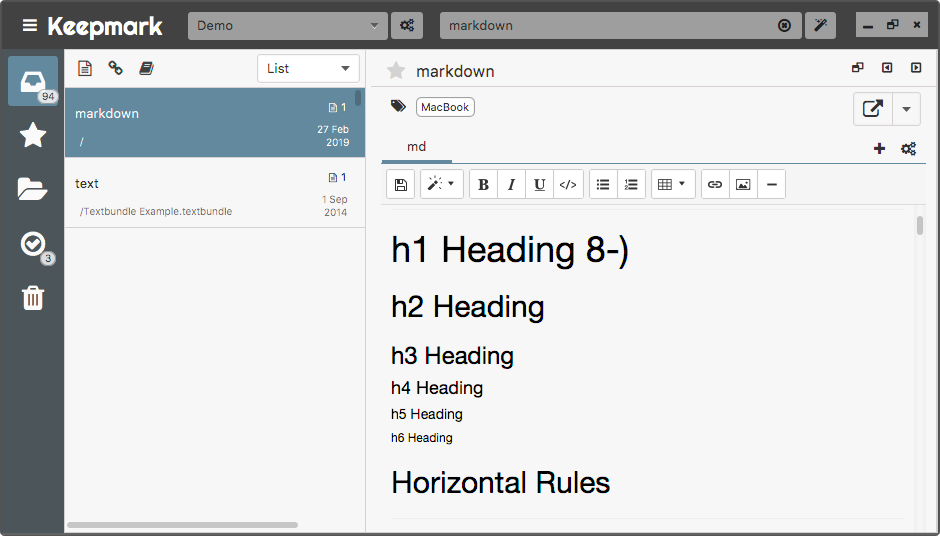Click the editor vertical scrollbar
Image resolution: width=940 pixels, height=536 pixels.
point(920,225)
